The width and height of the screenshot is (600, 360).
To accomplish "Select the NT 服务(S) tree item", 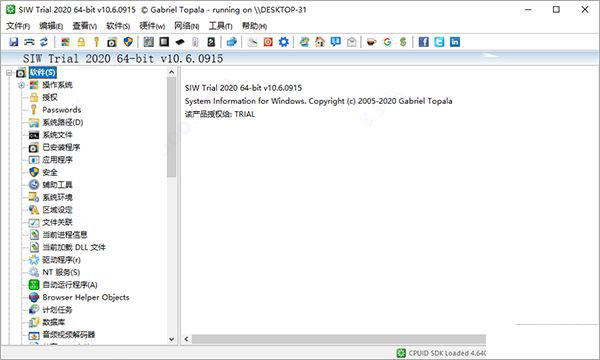I will pos(61,272).
